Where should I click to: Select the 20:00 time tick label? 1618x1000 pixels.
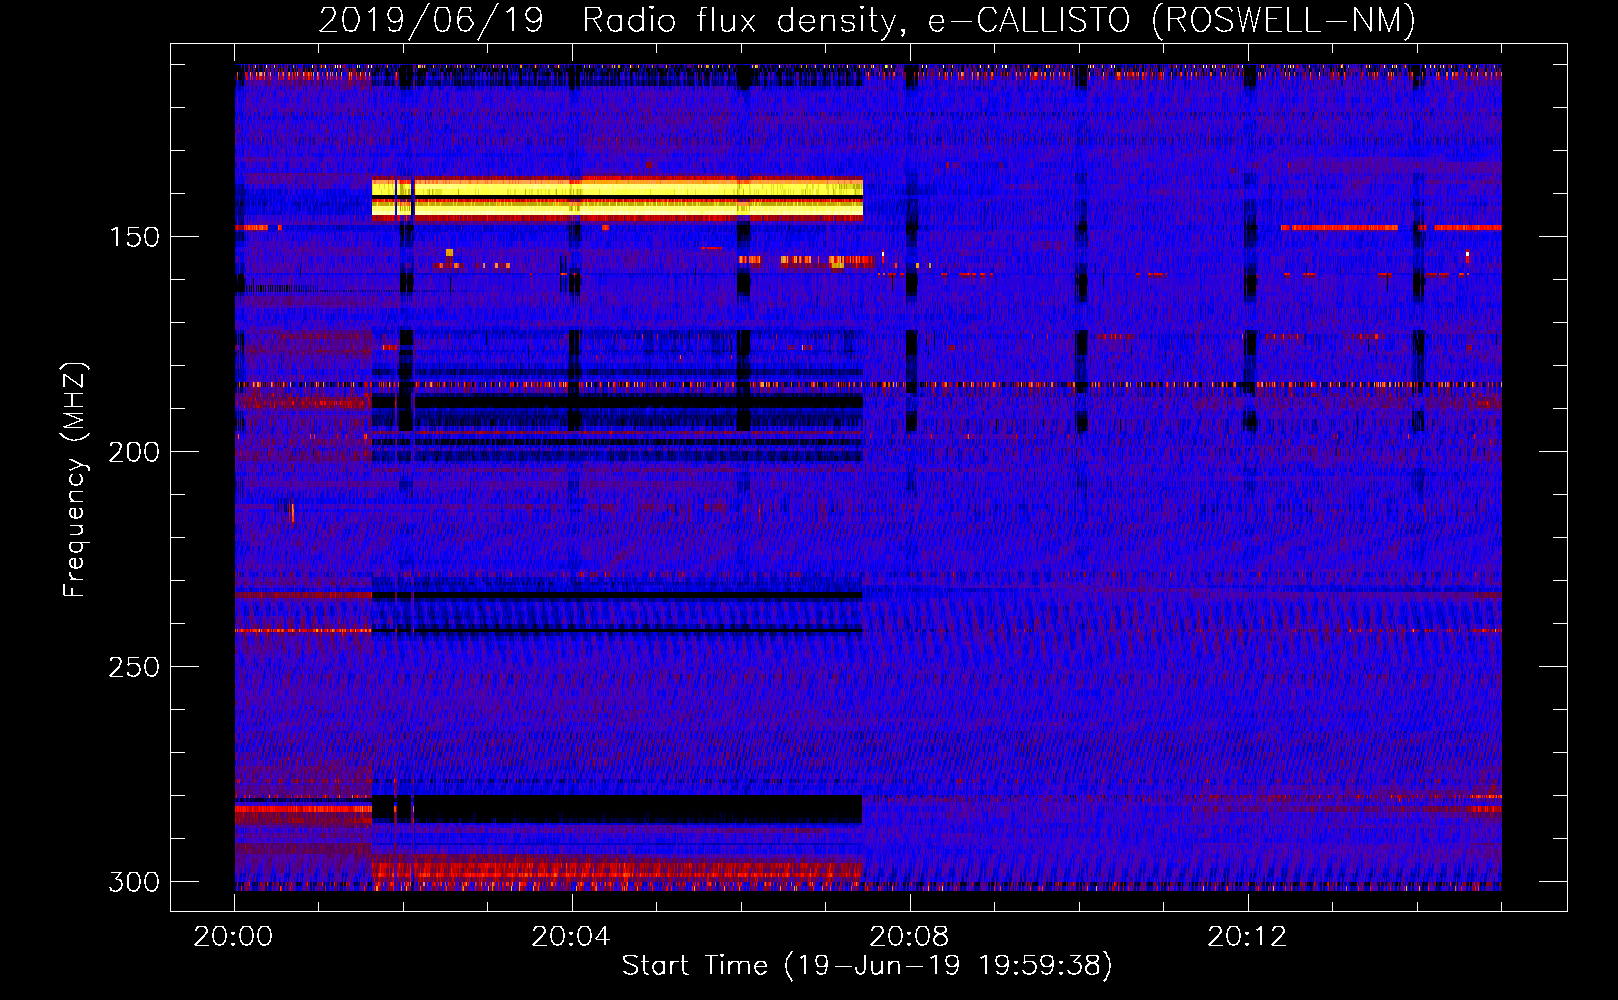[233, 937]
